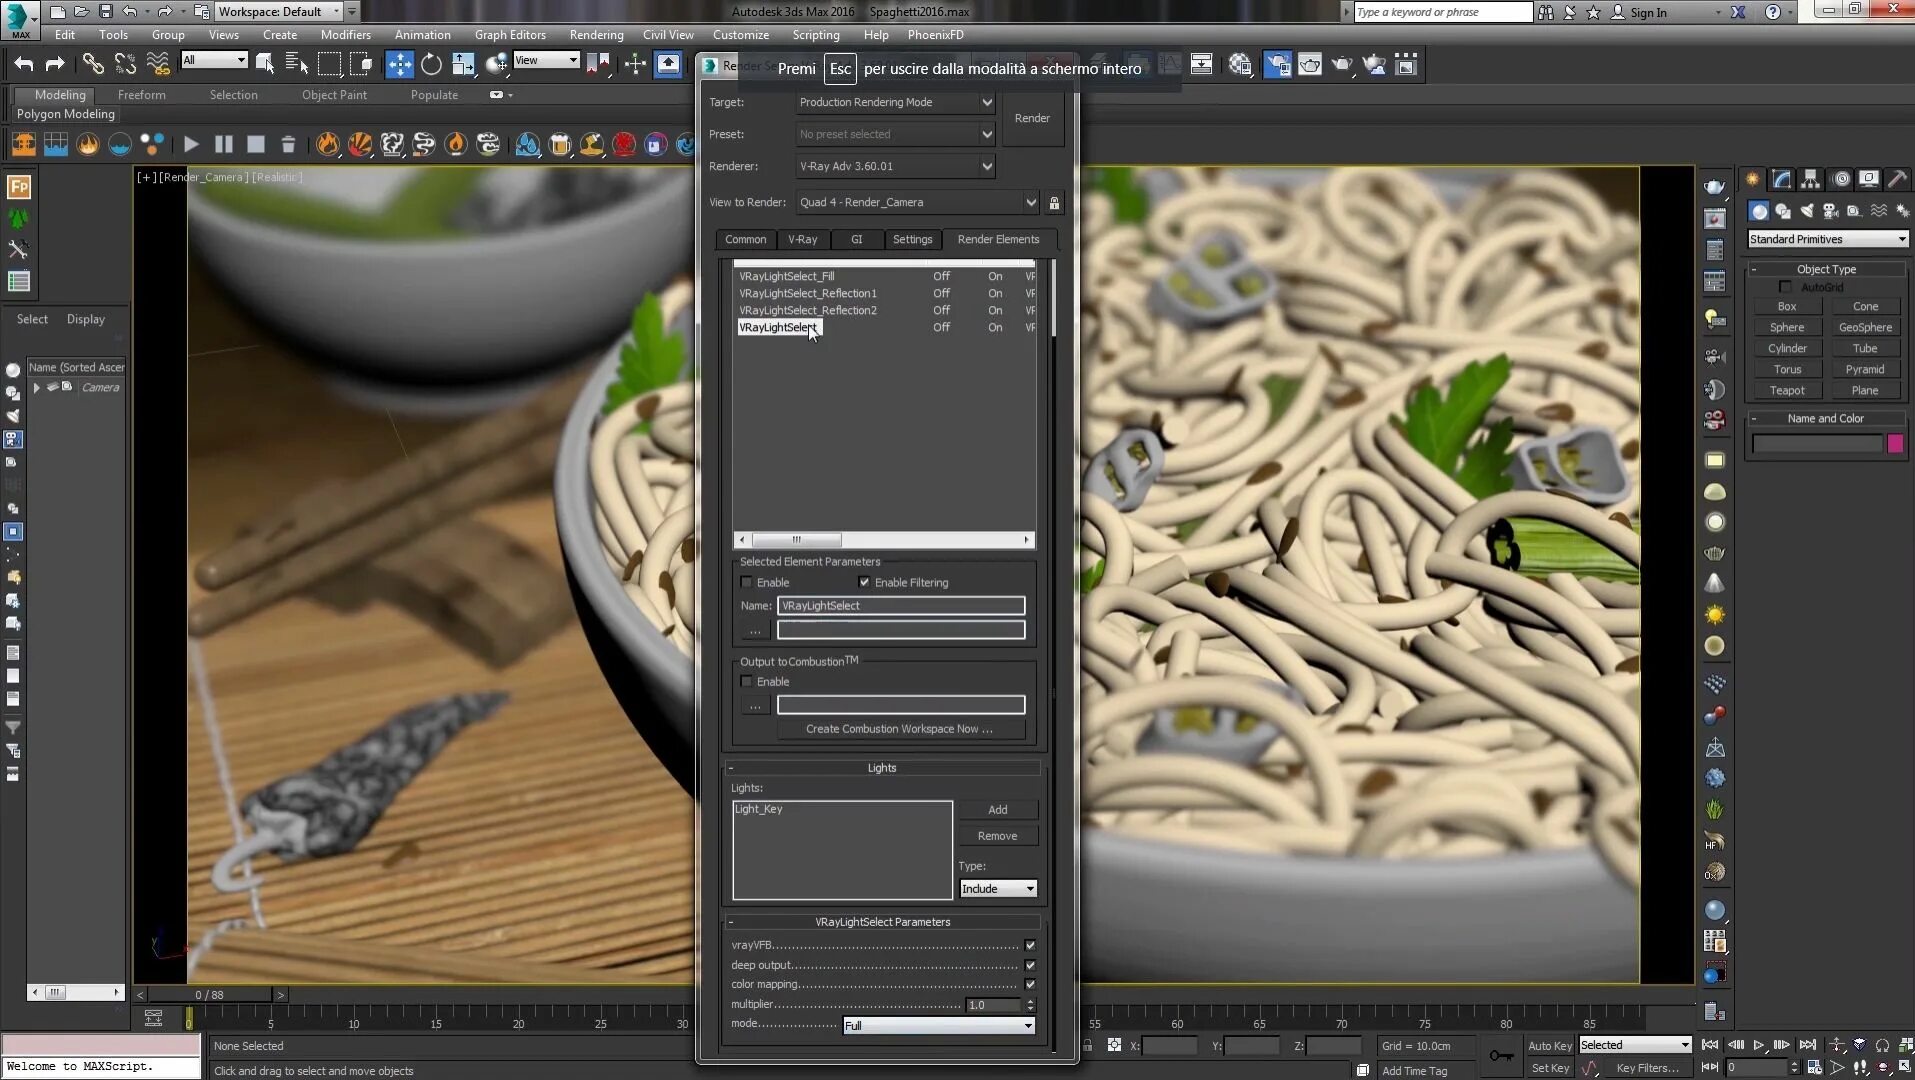Screen dimensions: 1915x1080
Task: Click the Redo arrow in main toolbar
Action: pyautogui.click(x=55, y=65)
